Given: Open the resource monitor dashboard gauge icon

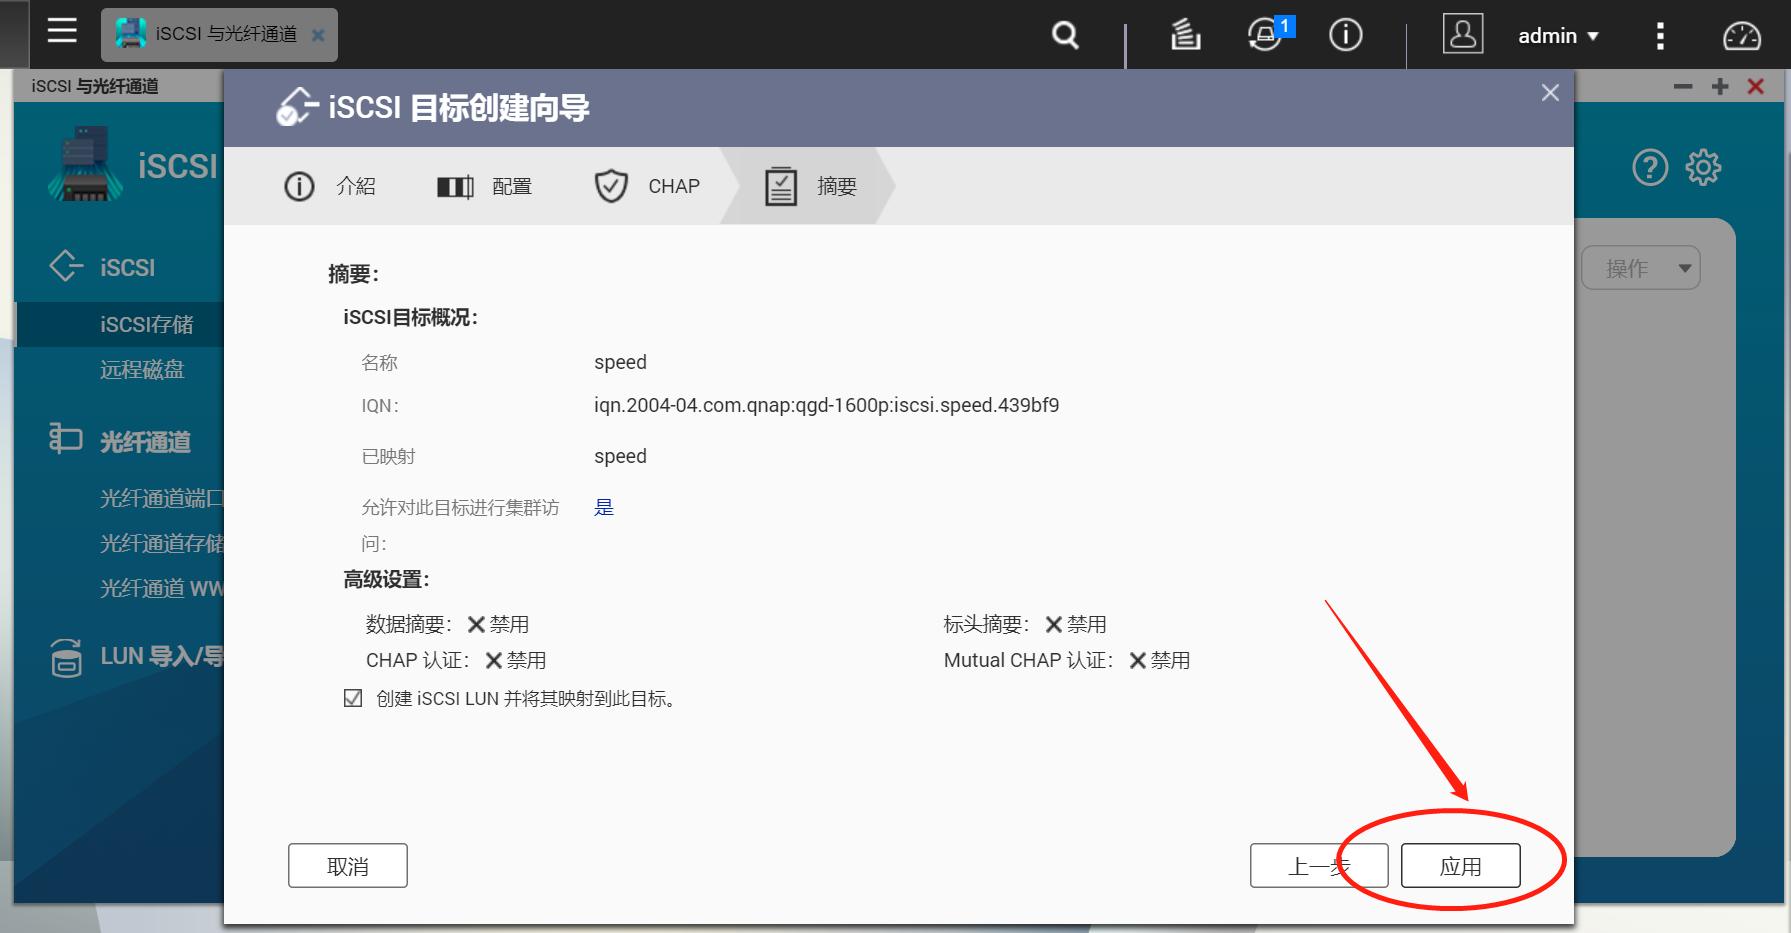Looking at the screenshot, I should click(x=1741, y=35).
